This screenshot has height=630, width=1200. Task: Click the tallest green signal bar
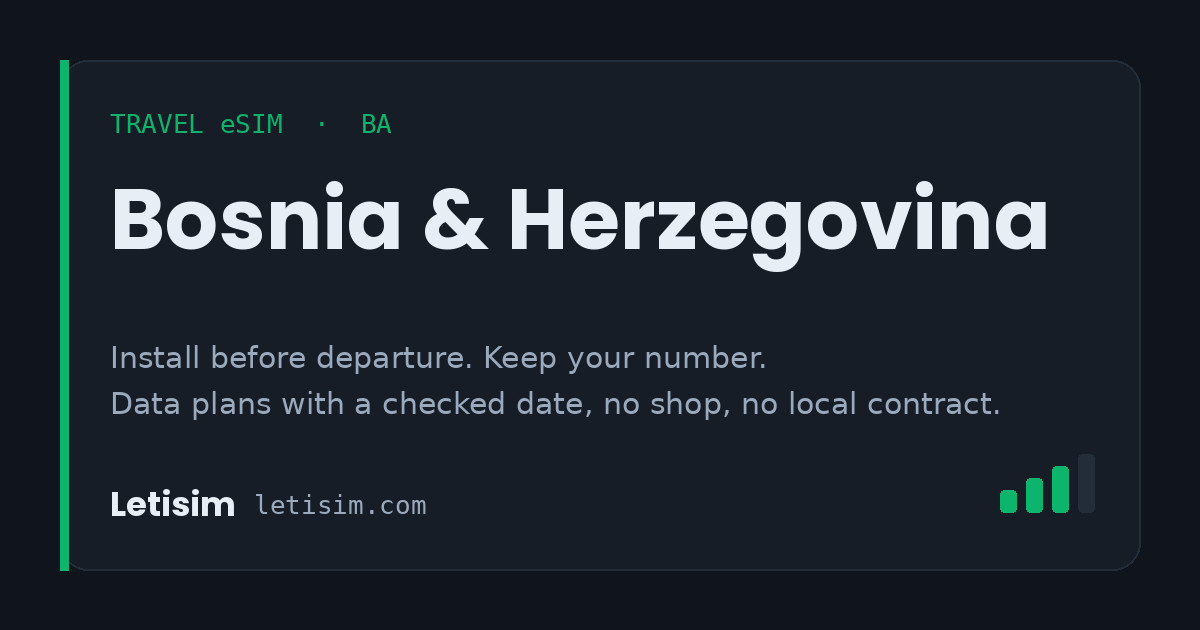[x=1060, y=489]
